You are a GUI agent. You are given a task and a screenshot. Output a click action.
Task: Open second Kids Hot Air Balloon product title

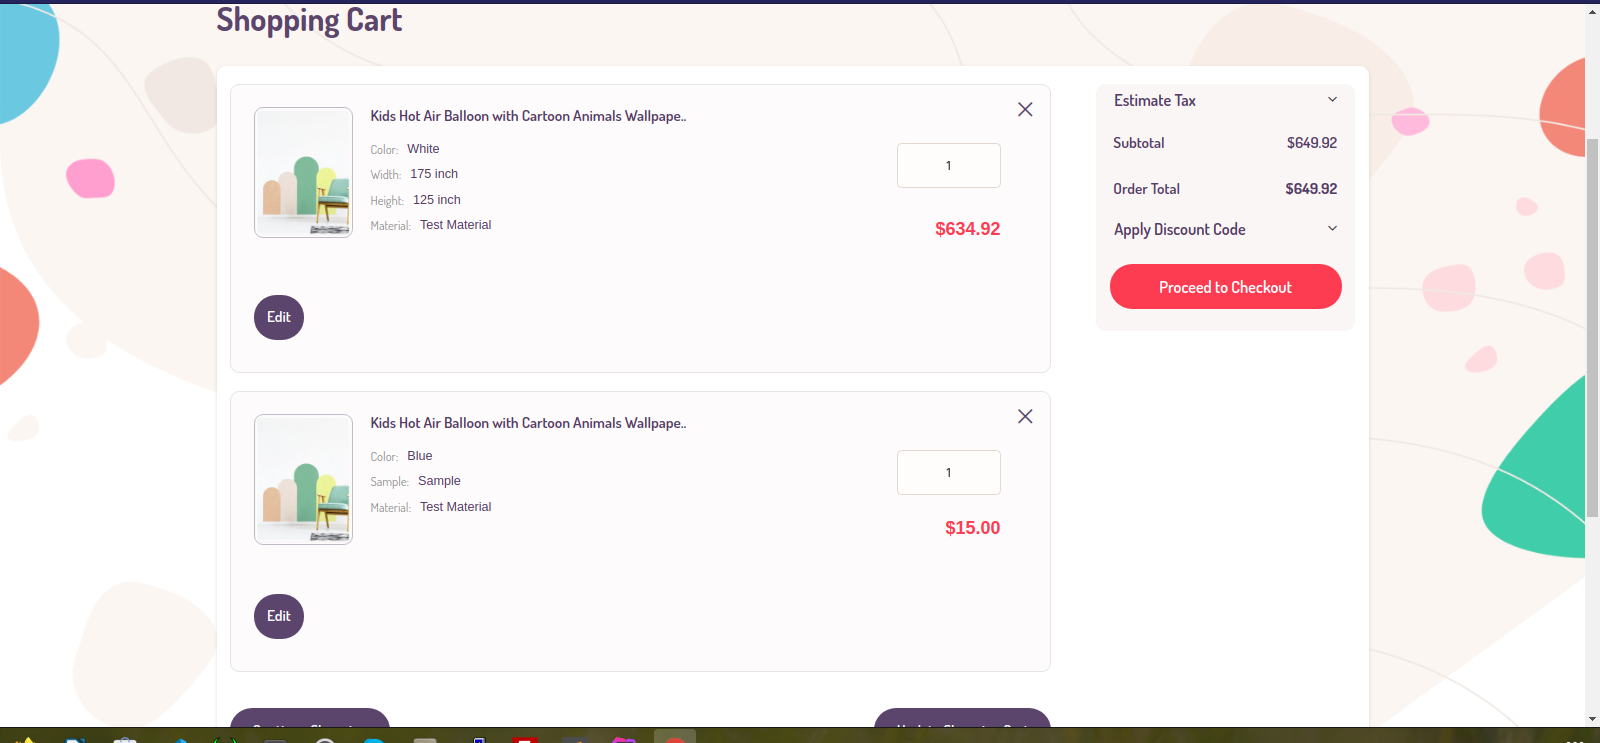point(528,423)
